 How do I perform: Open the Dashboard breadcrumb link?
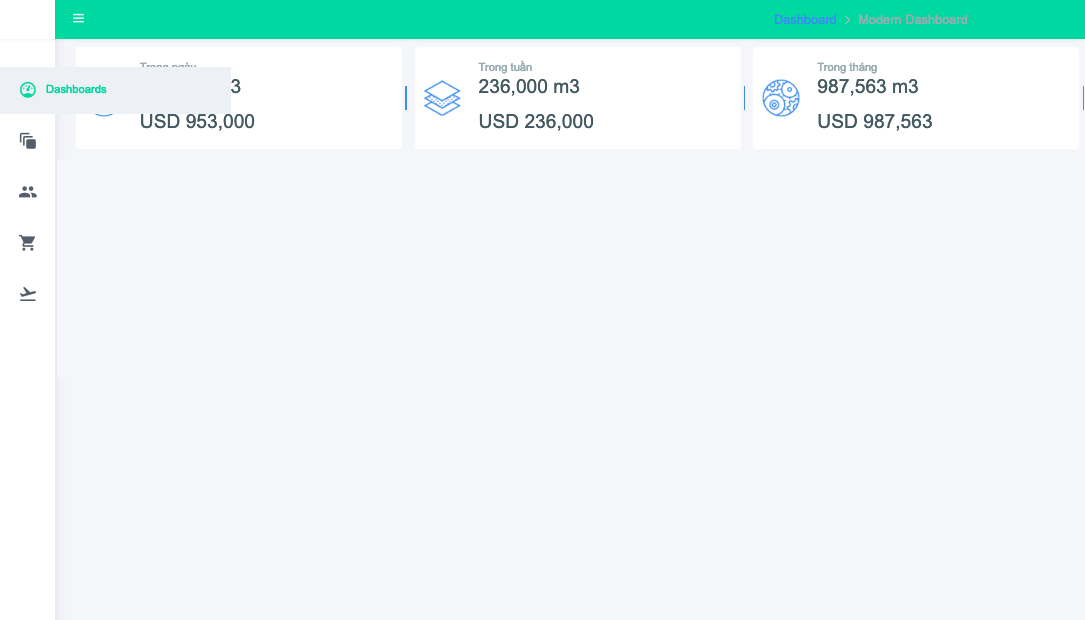pyautogui.click(x=805, y=19)
